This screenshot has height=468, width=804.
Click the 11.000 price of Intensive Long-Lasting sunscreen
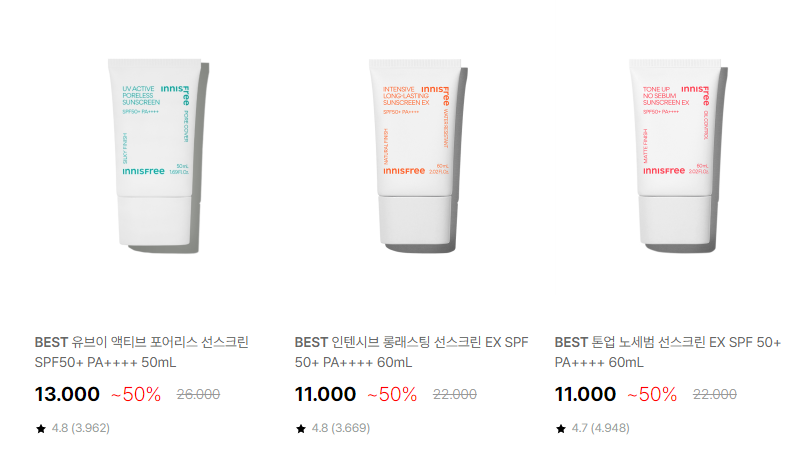pyautogui.click(x=325, y=394)
